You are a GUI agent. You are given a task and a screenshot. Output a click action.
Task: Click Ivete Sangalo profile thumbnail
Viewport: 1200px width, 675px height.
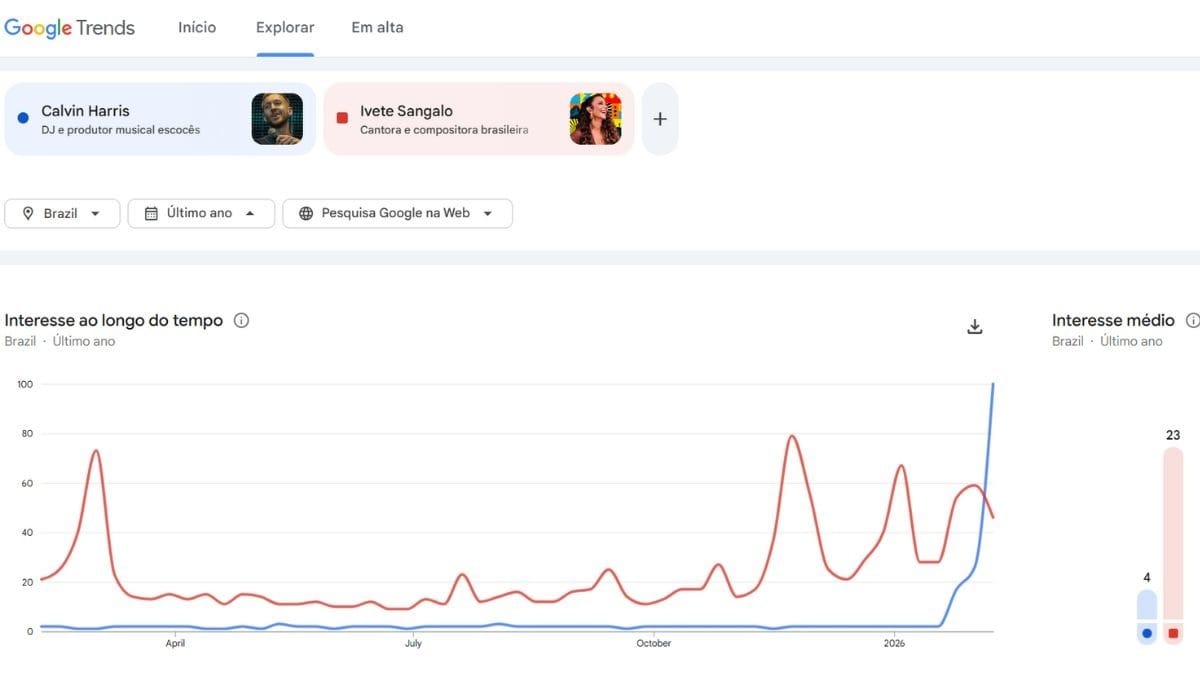tap(596, 119)
